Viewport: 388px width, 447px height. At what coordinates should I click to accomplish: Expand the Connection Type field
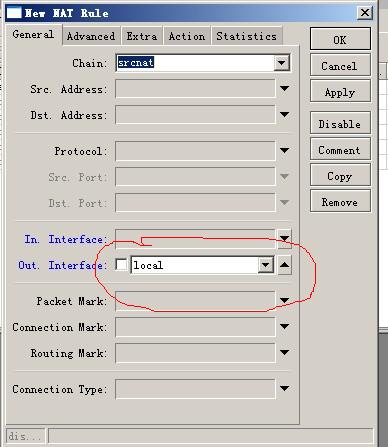click(x=284, y=388)
